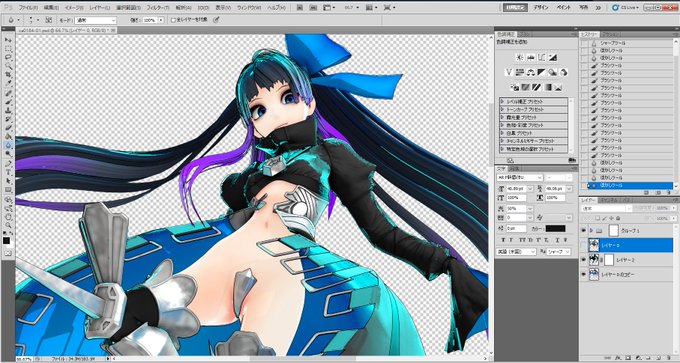Add a Color Balance adjustment
The height and width of the screenshot is (363, 680).
[530, 72]
